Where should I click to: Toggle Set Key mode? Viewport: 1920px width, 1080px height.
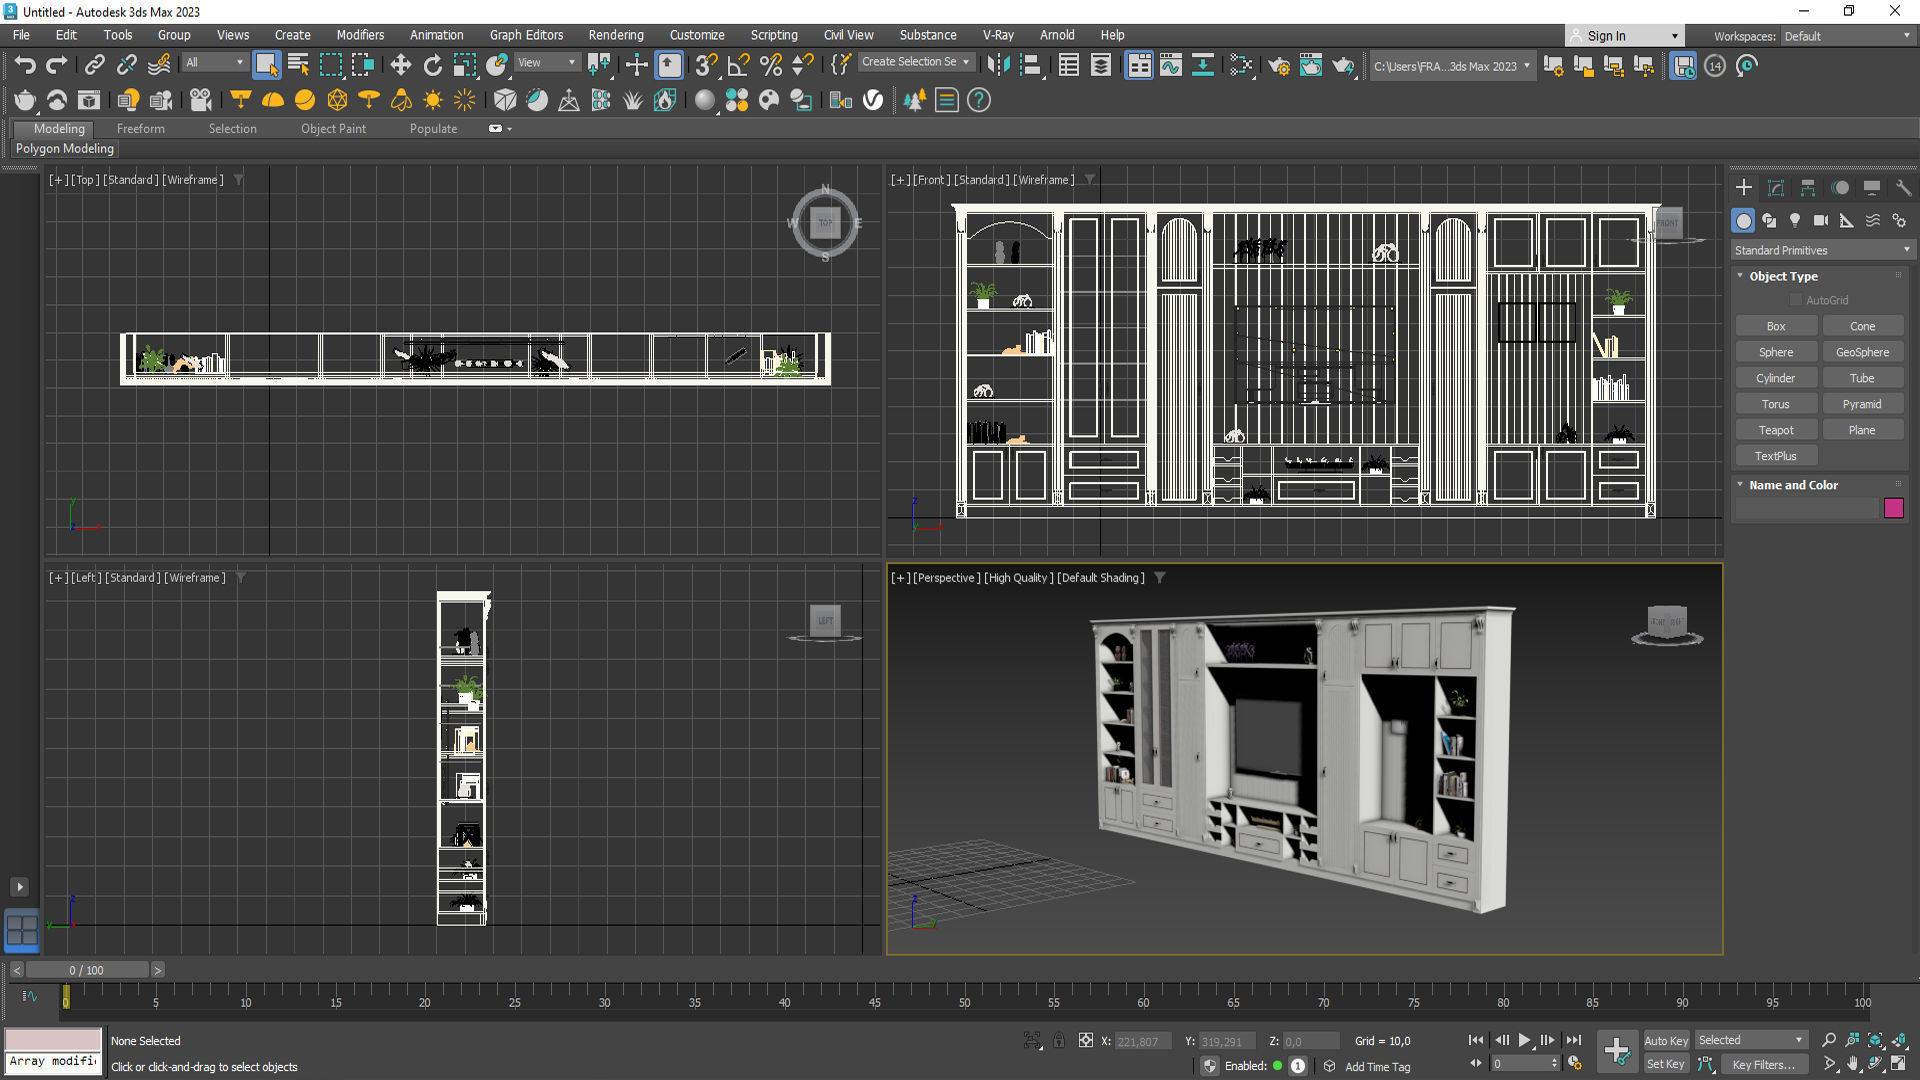coord(1666,1064)
